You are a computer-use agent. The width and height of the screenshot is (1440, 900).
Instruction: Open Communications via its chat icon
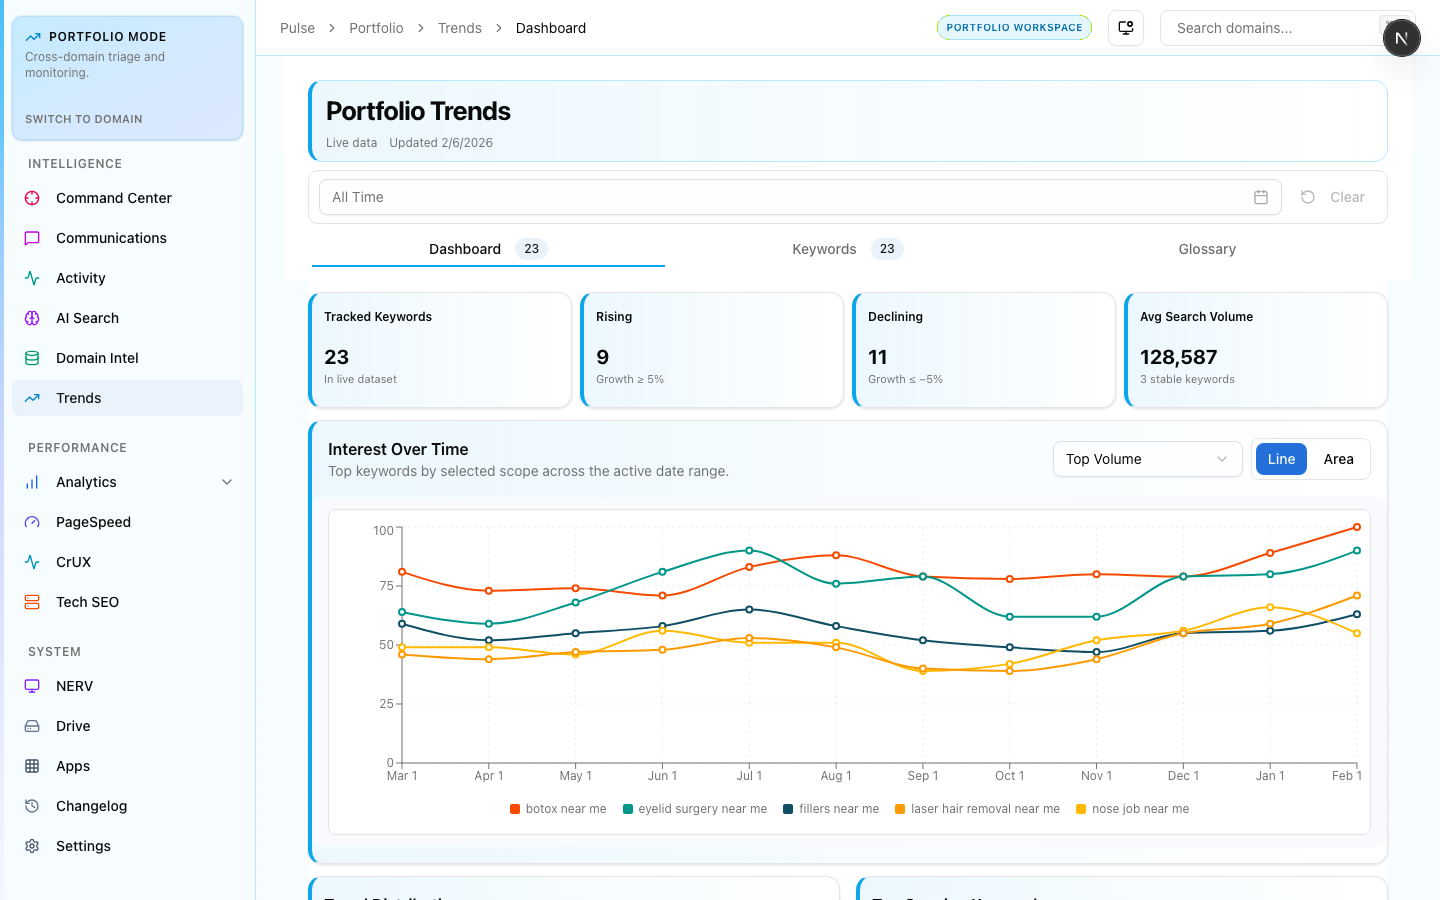pyautogui.click(x=32, y=238)
